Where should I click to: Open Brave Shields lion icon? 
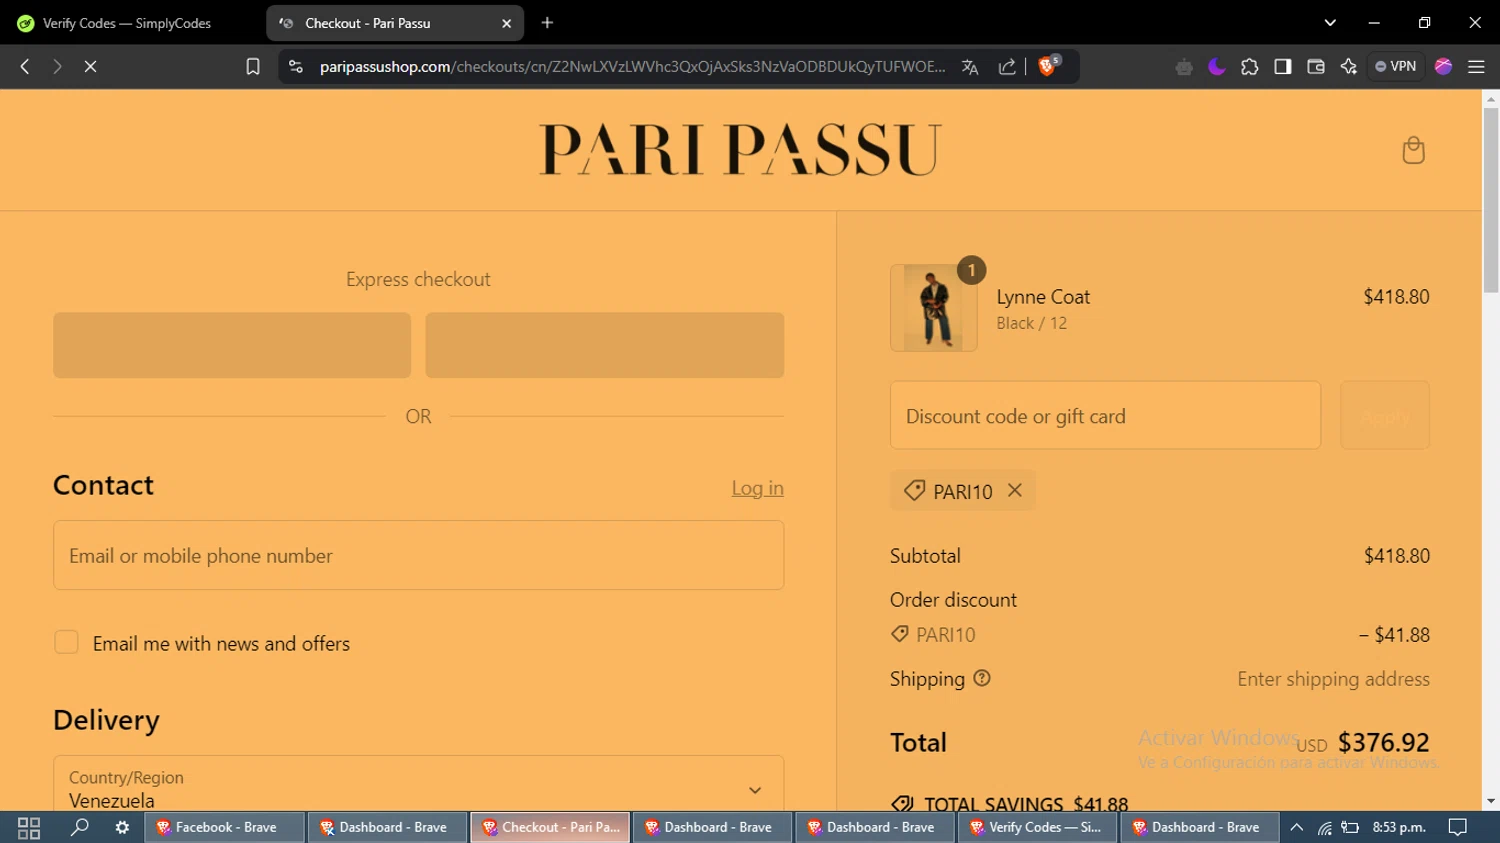(x=1048, y=66)
